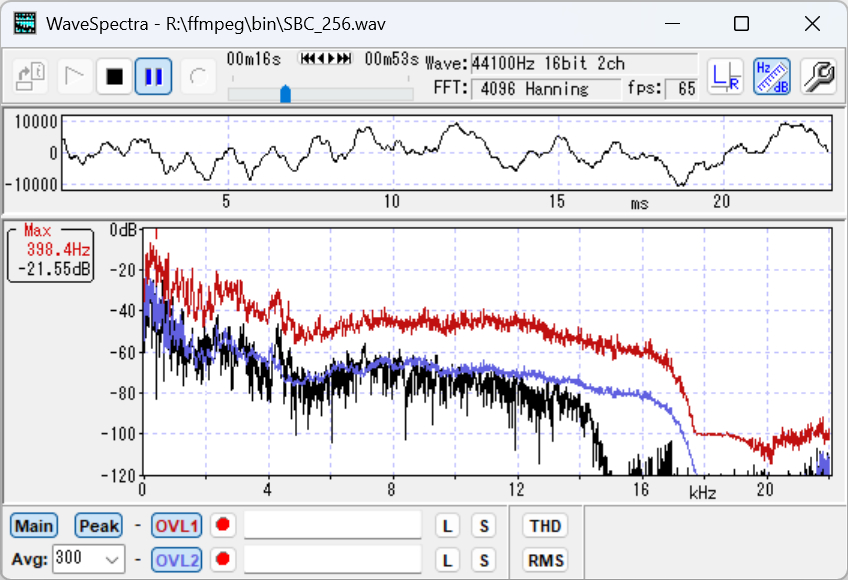Open settings with the wrench icon
848x580 pixels.
click(818, 76)
